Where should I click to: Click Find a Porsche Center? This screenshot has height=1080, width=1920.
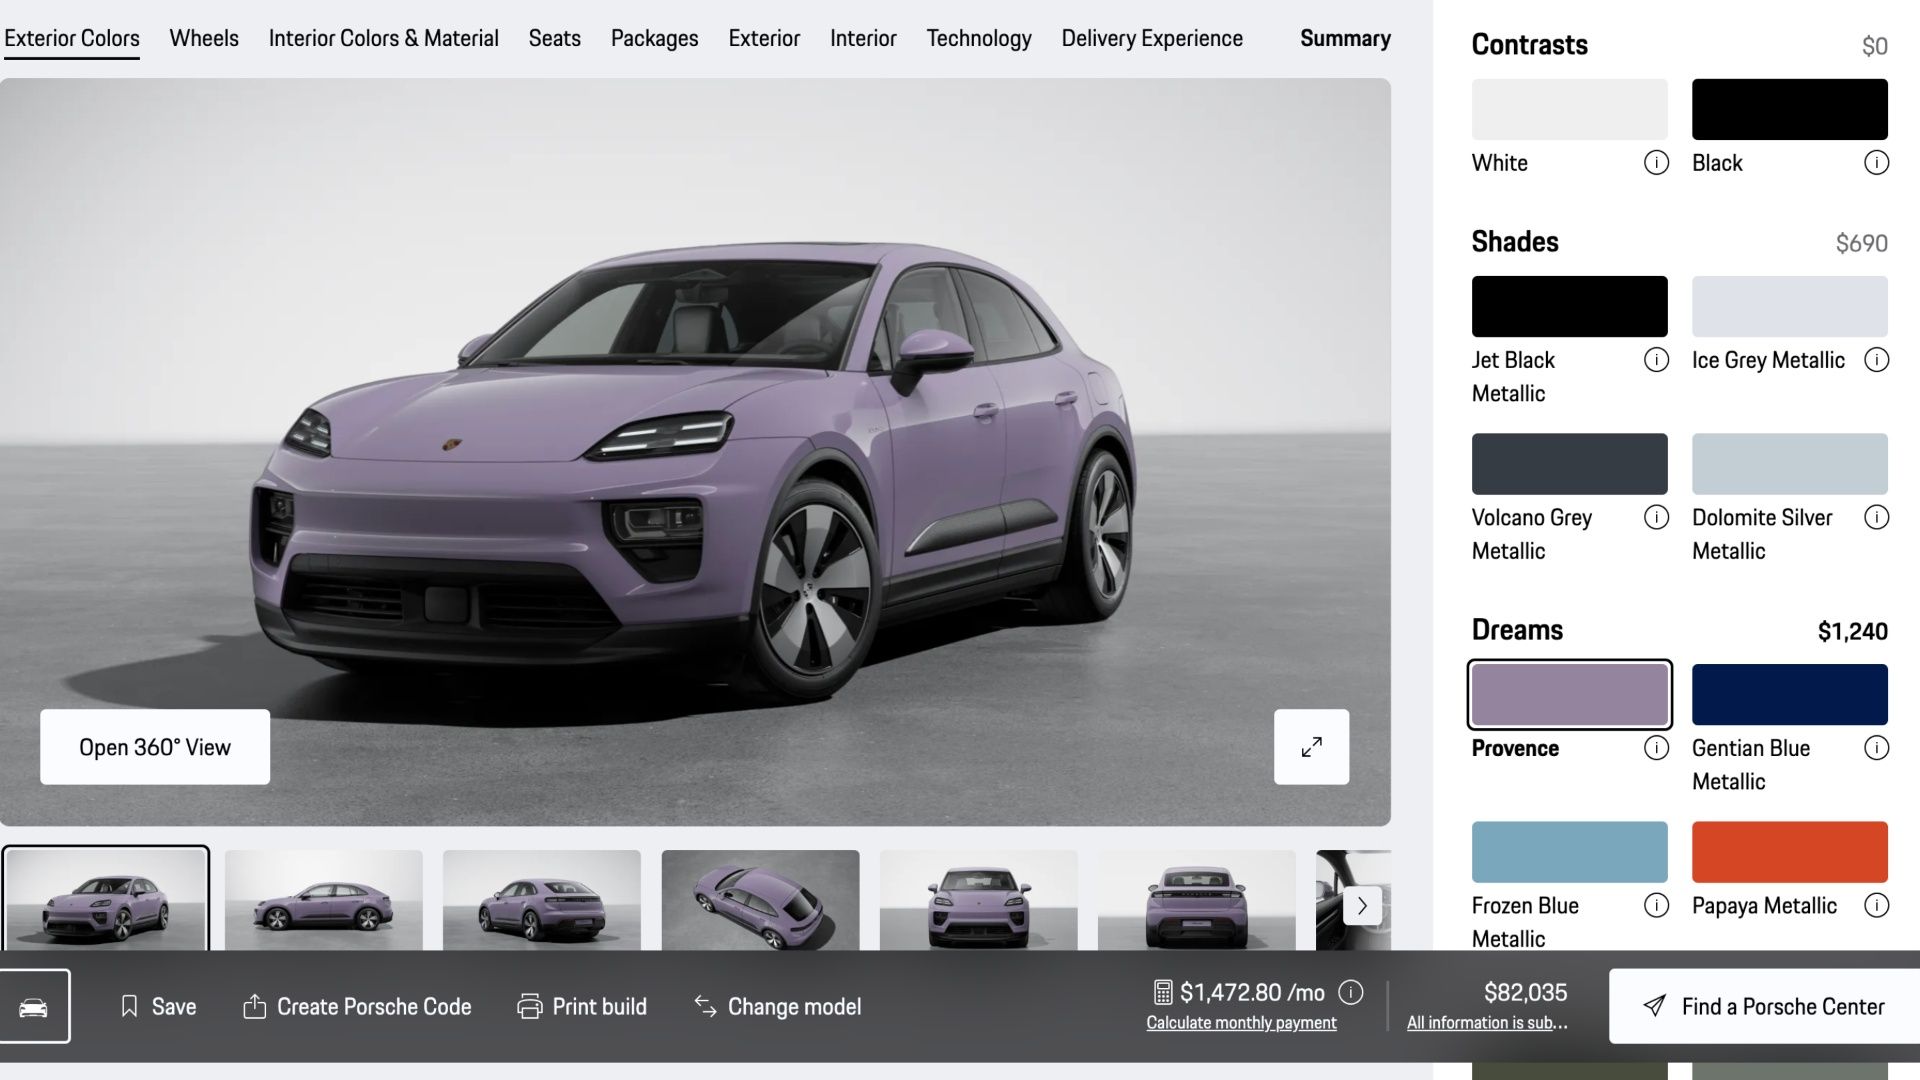(x=1764, y=1006)
